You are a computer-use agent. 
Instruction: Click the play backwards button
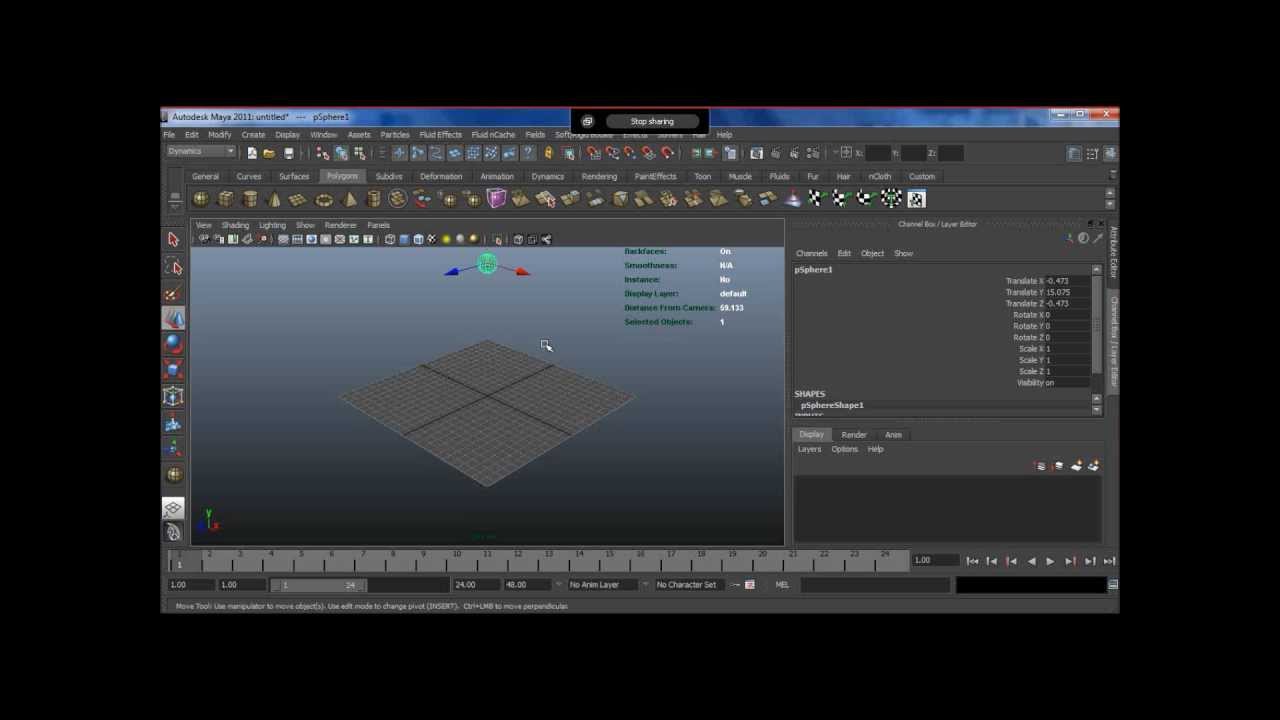[1031, 562]
